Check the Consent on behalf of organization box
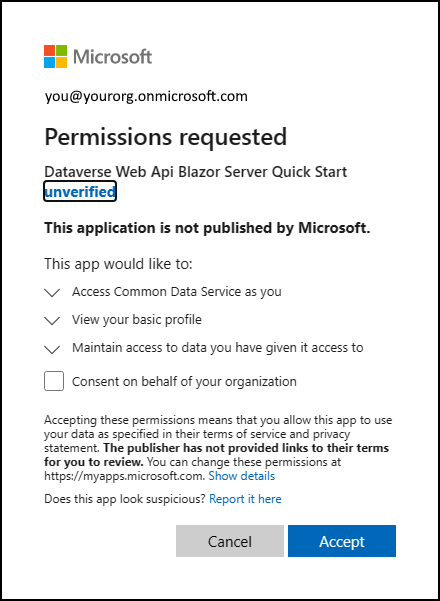This screenshot has width=440, height=601. pos(54,381)
